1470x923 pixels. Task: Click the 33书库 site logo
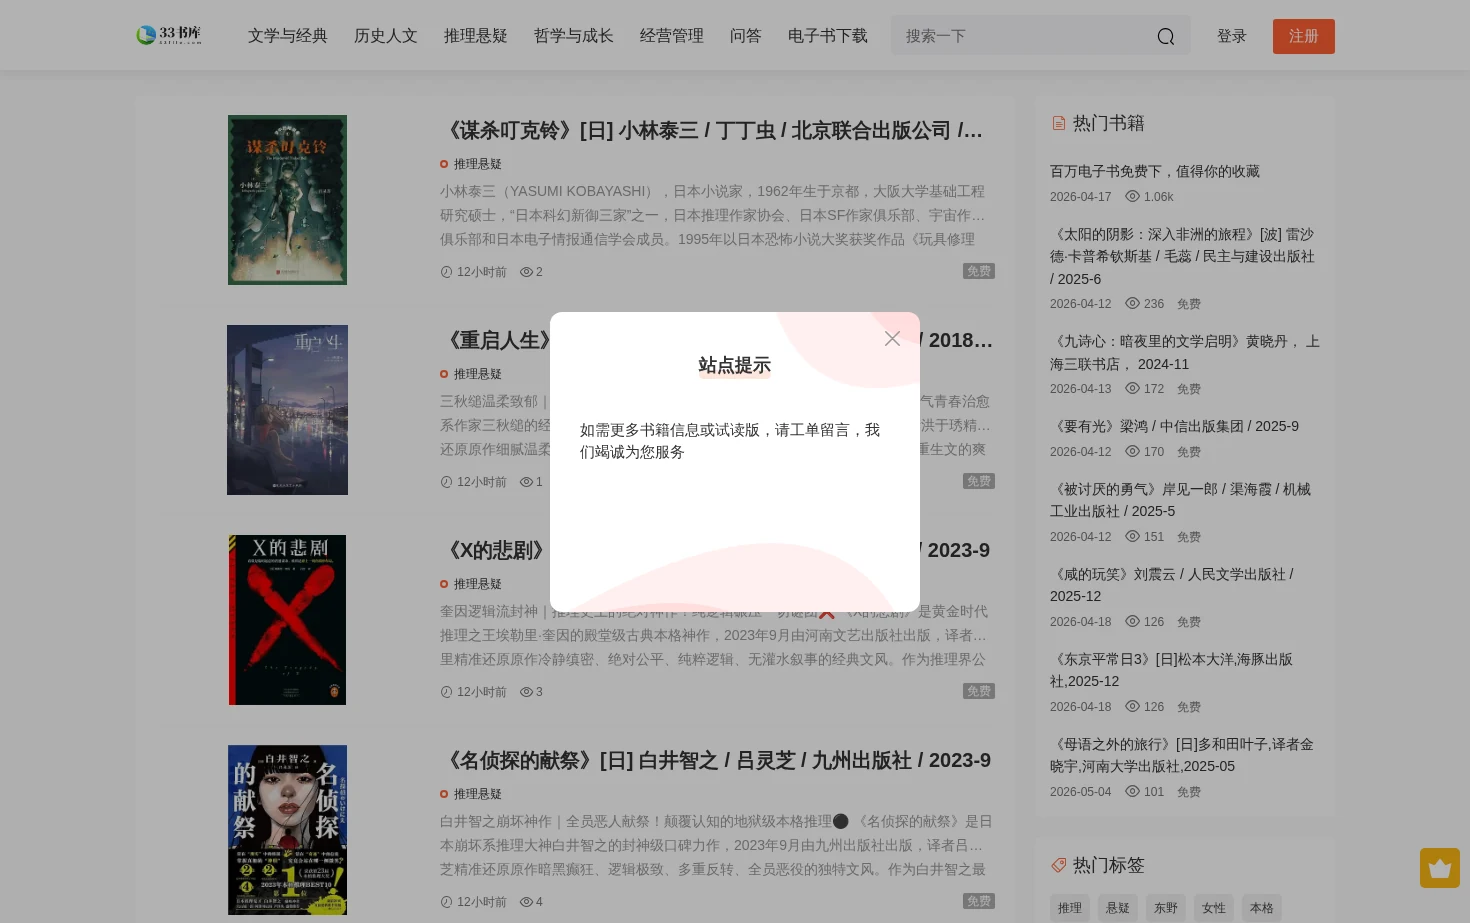[169, 35]
